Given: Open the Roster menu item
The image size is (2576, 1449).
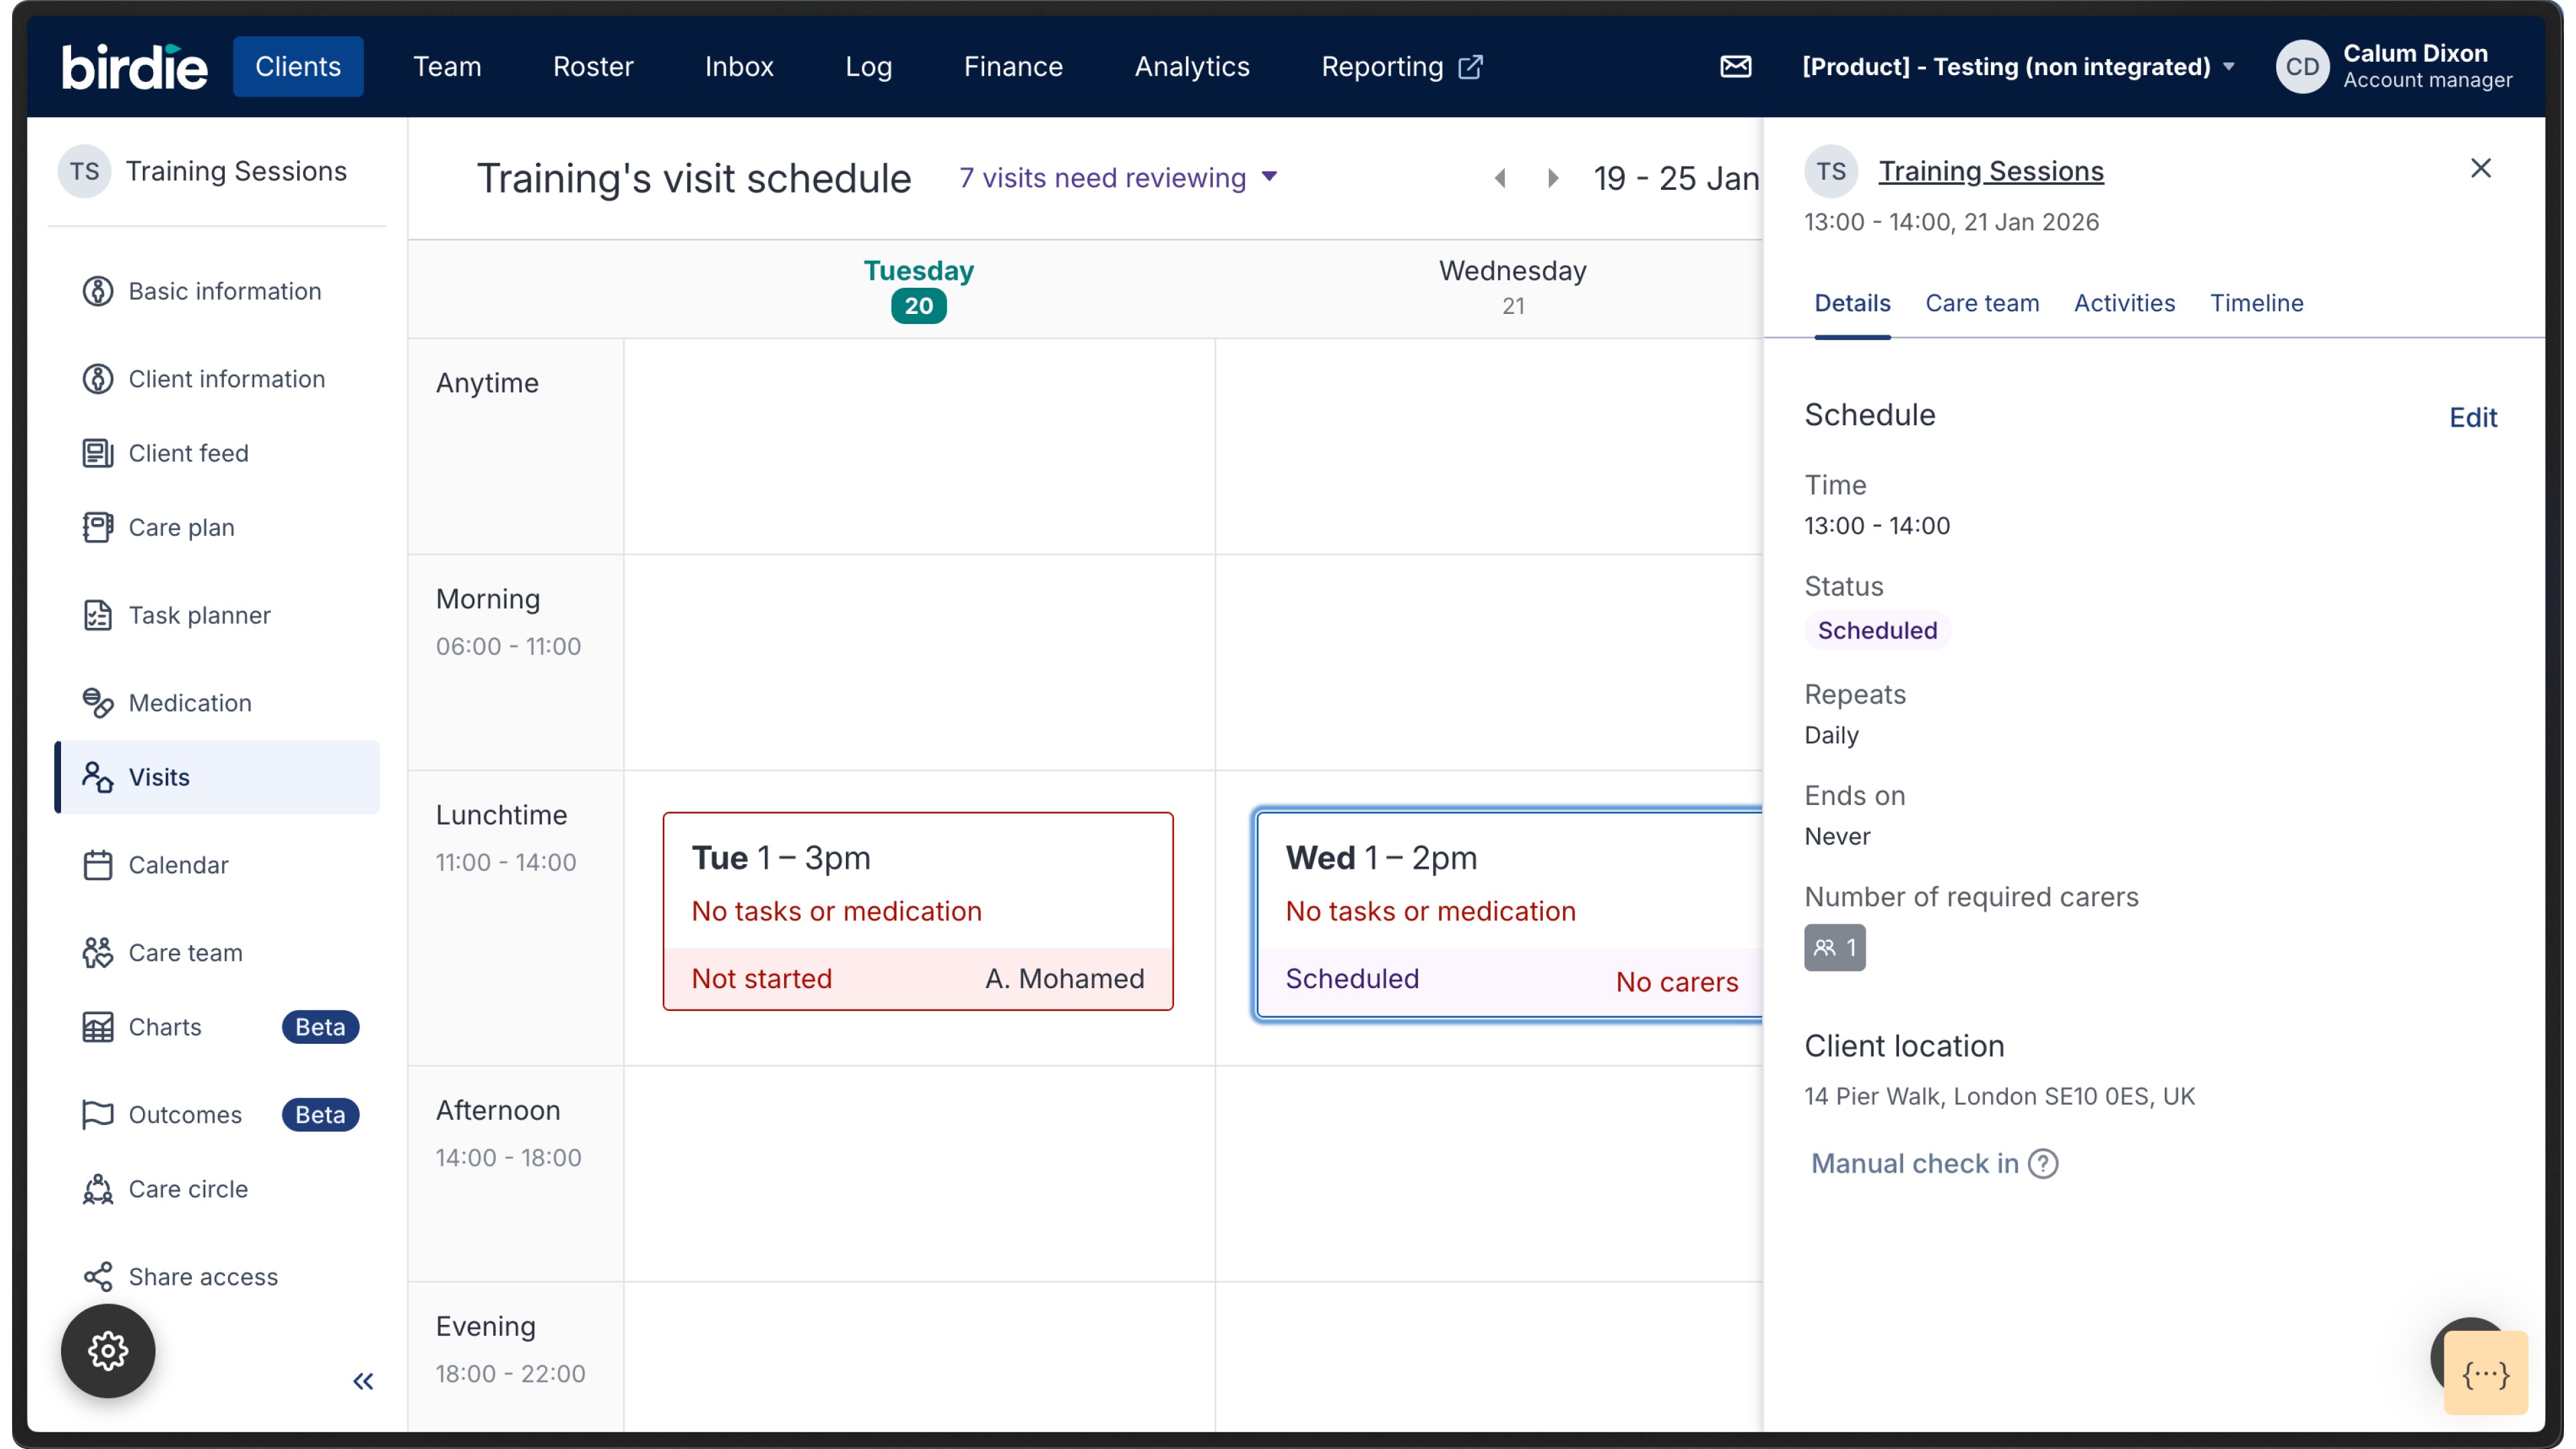Looking at the screenshot, I should (x=593, y=67).
